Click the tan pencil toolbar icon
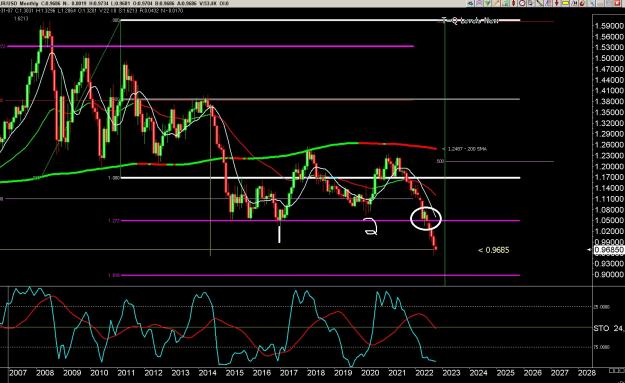625x383 pixels. (x=496, y=3)
